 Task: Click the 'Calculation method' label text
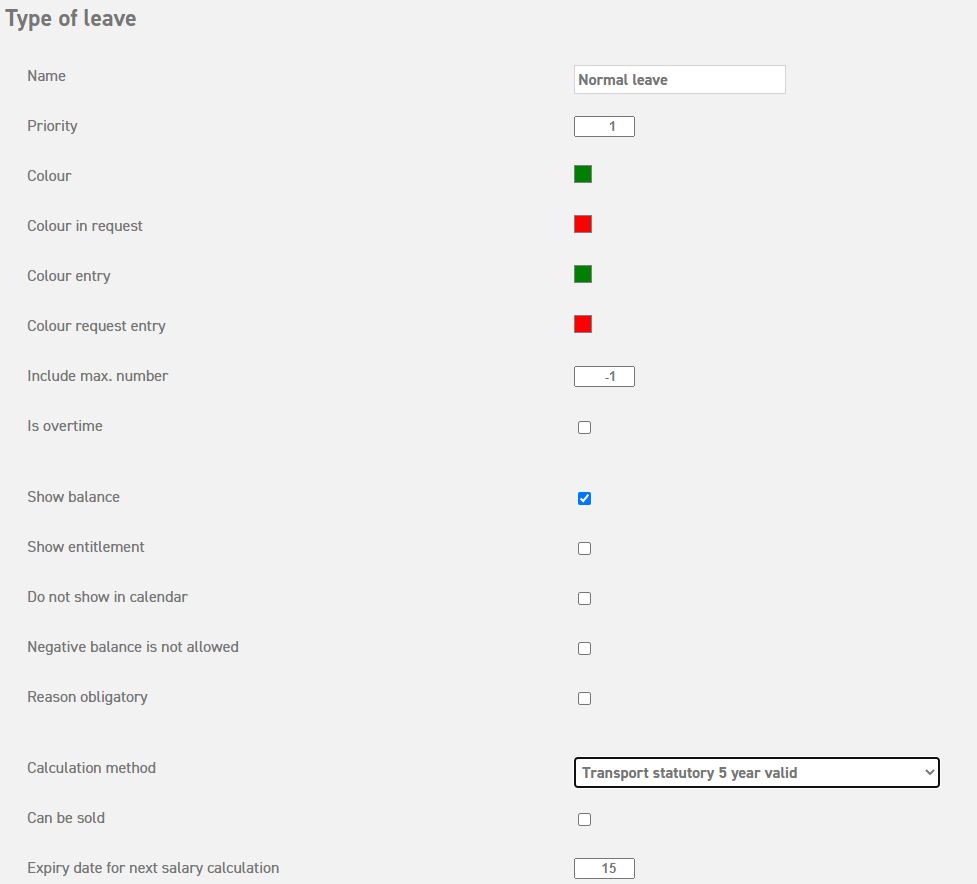tap(91, 768)
